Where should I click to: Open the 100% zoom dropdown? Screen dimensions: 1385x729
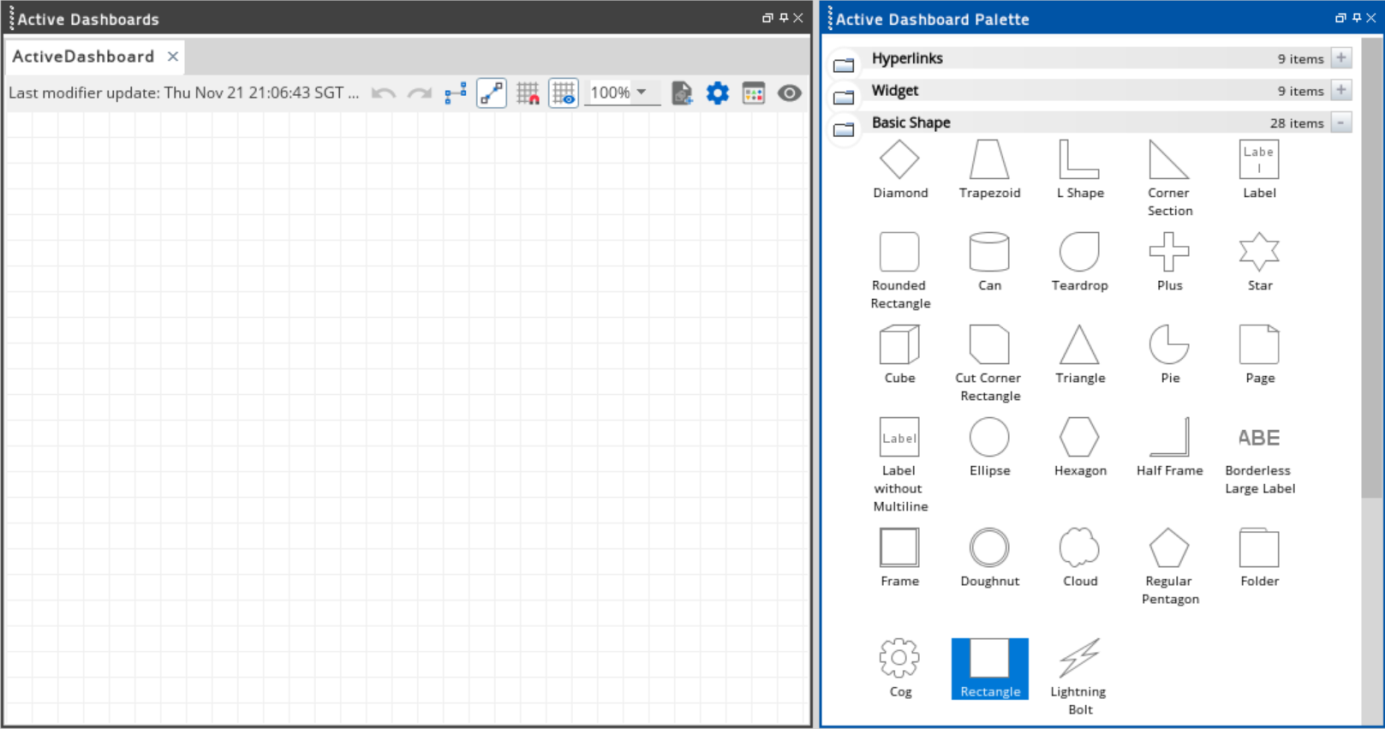click(x=642, y=93)
